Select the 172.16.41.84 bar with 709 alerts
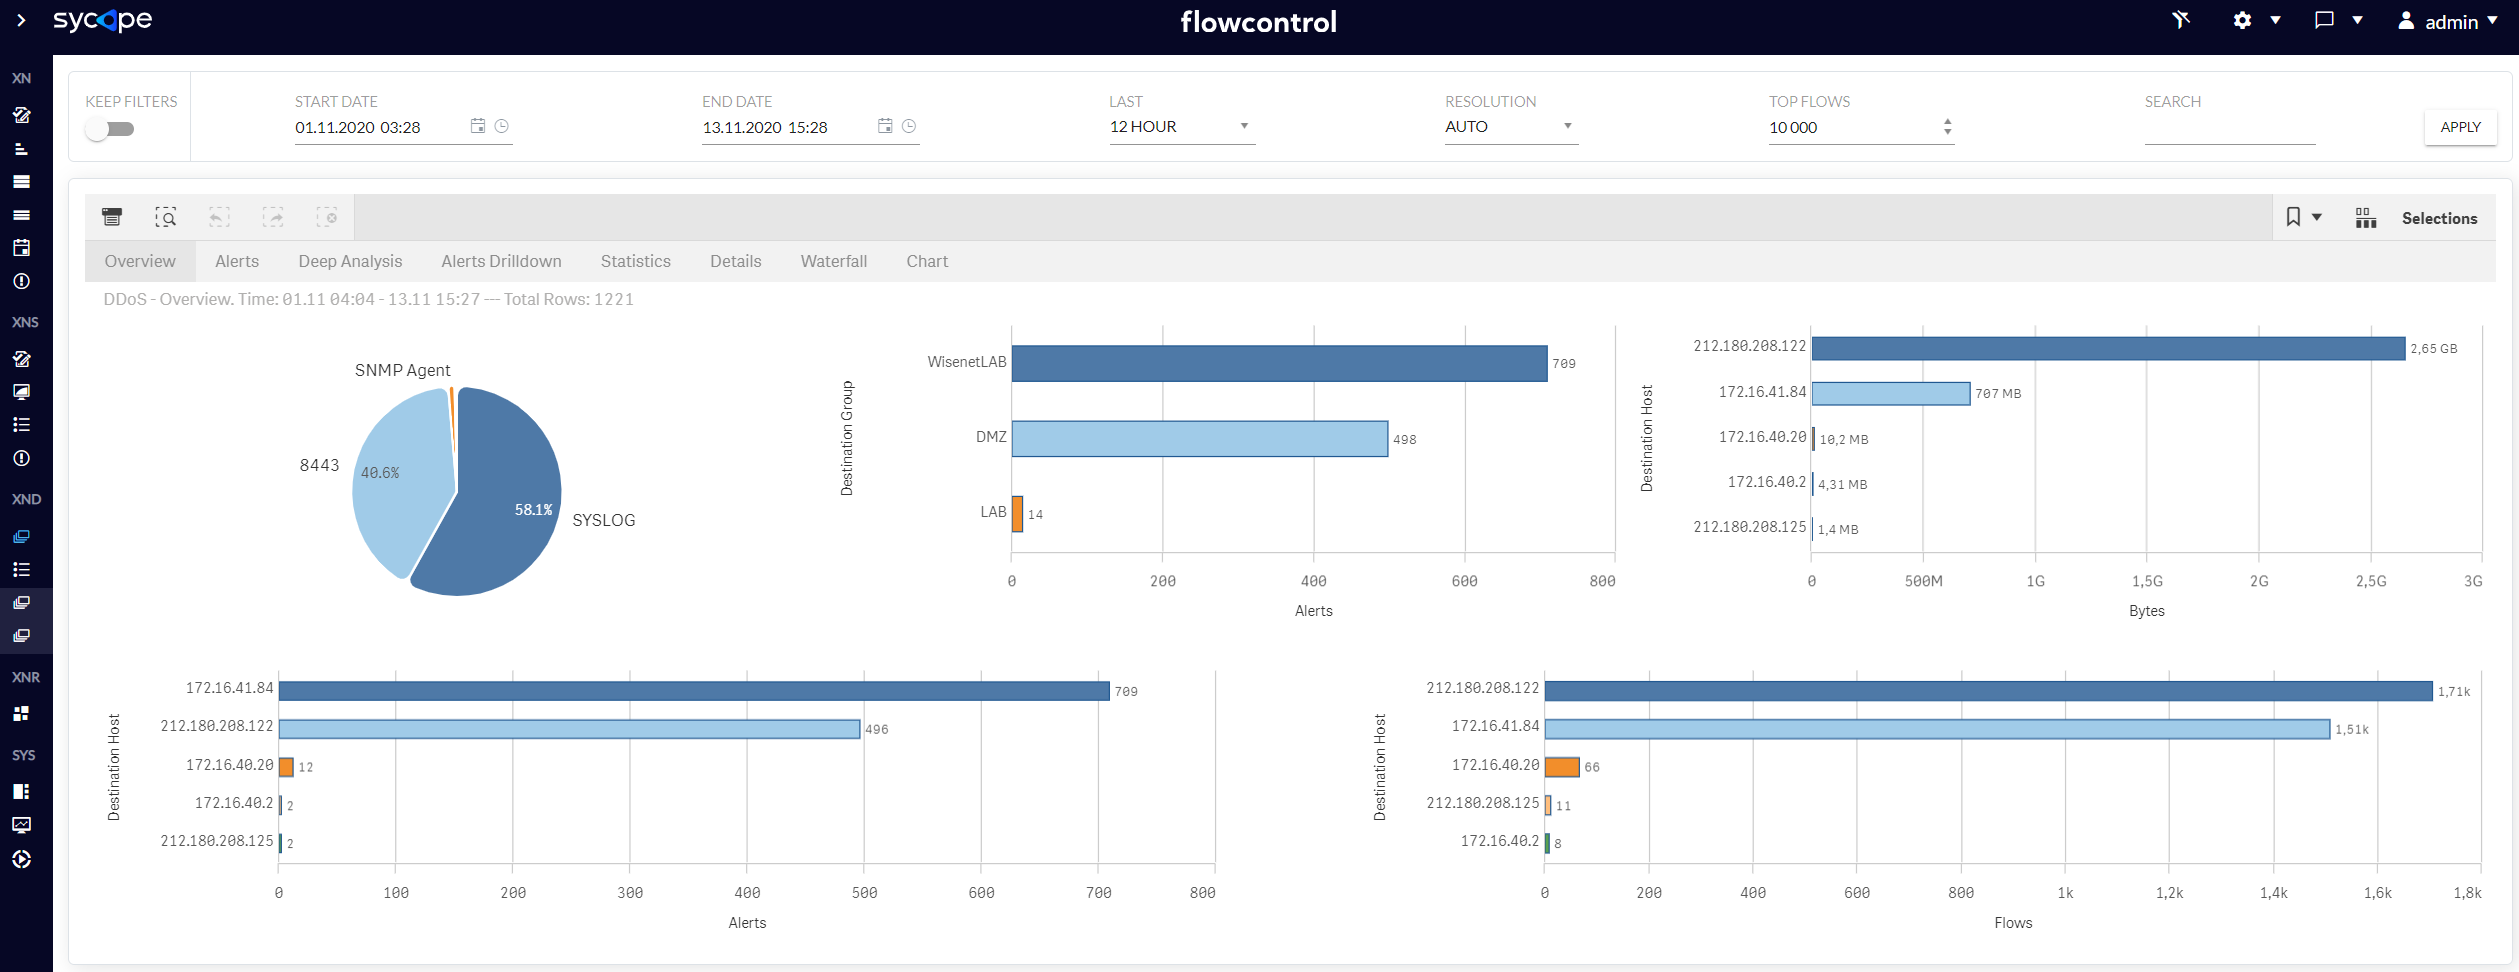Image resolution: width=2519 pixels, height=972 pixels. [694, 691]
